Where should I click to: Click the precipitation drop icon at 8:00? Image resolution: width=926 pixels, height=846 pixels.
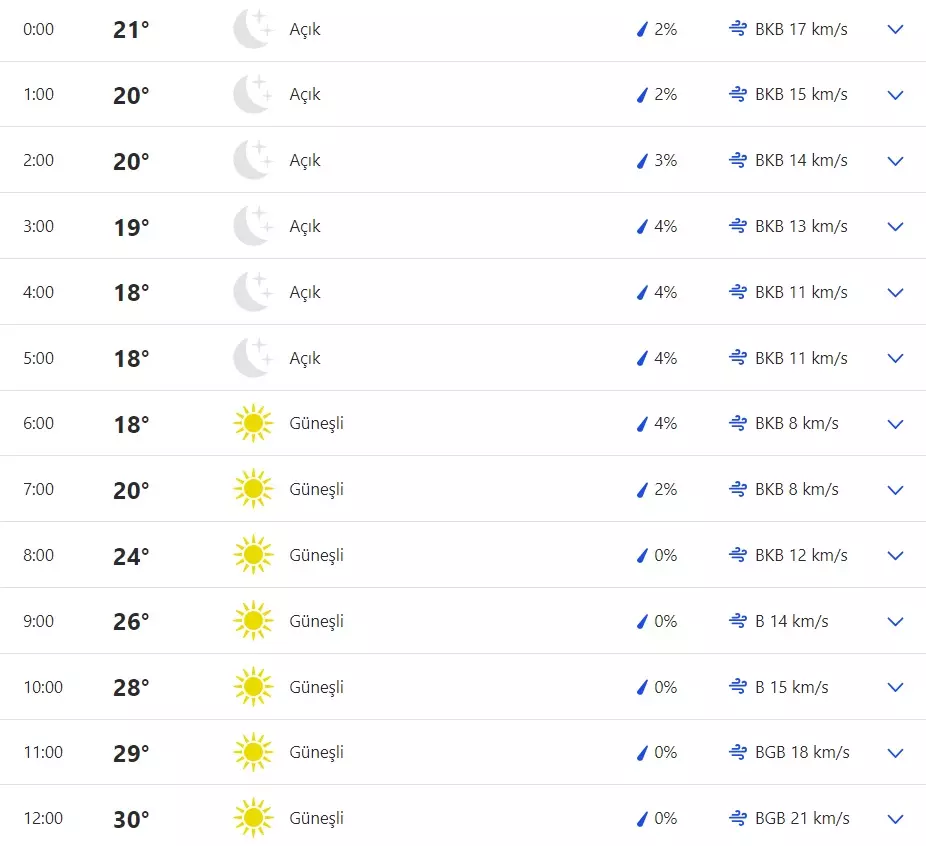643,555
